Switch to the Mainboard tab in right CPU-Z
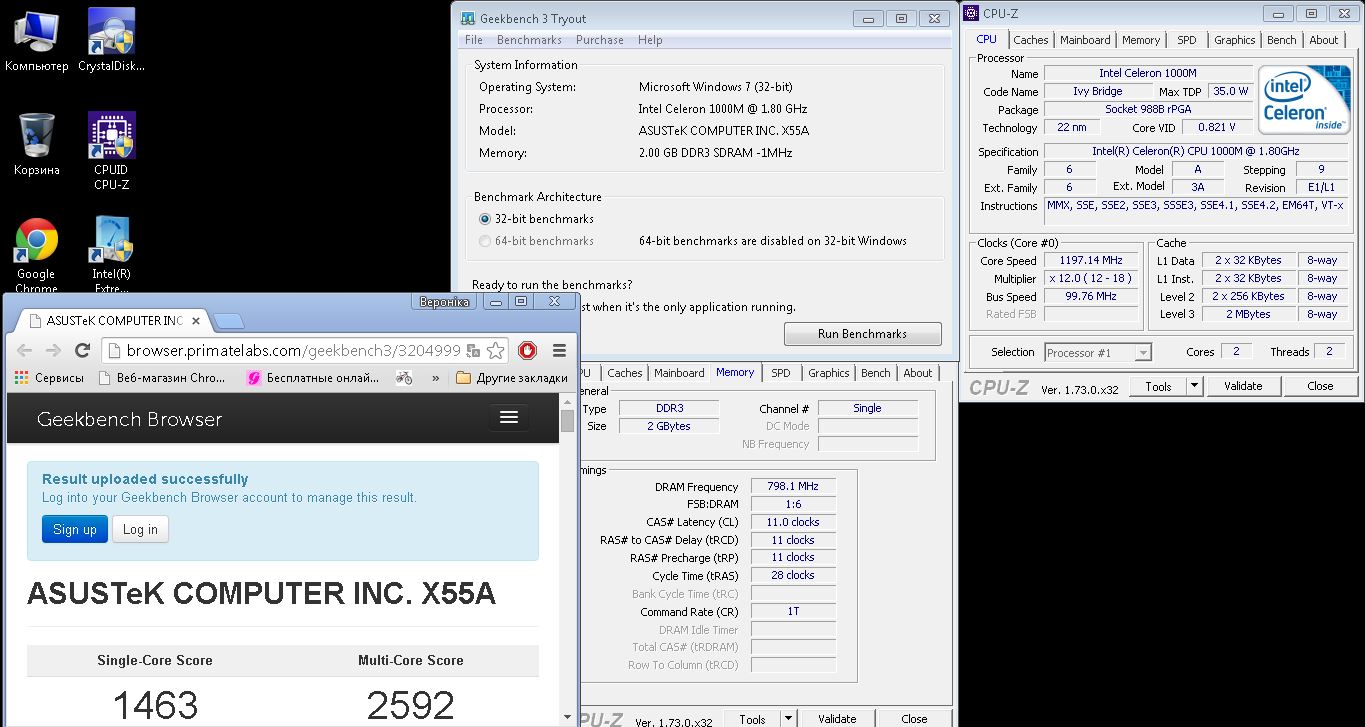This screenshot has height=727, width=1365. click(1085, 40)
